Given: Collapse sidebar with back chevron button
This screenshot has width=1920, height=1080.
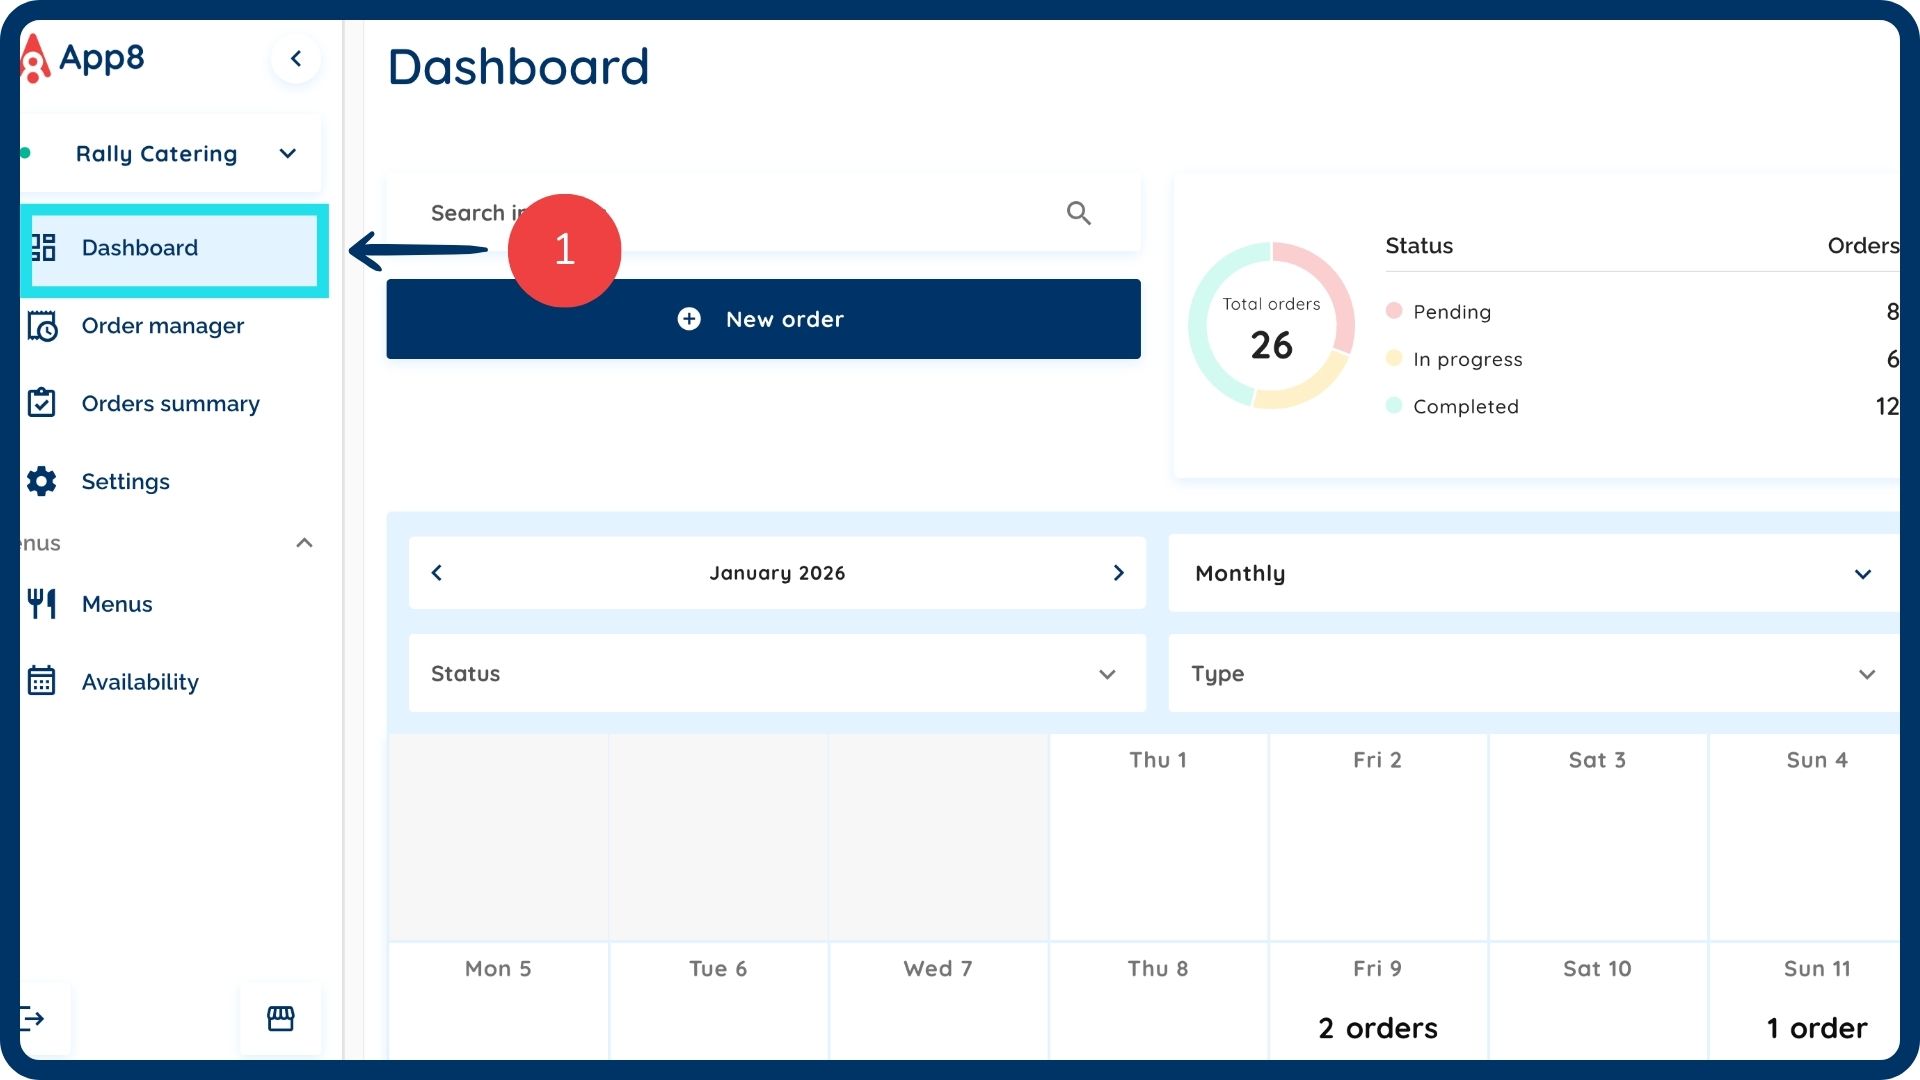Looking at the screenshot, I should point(296,59).
